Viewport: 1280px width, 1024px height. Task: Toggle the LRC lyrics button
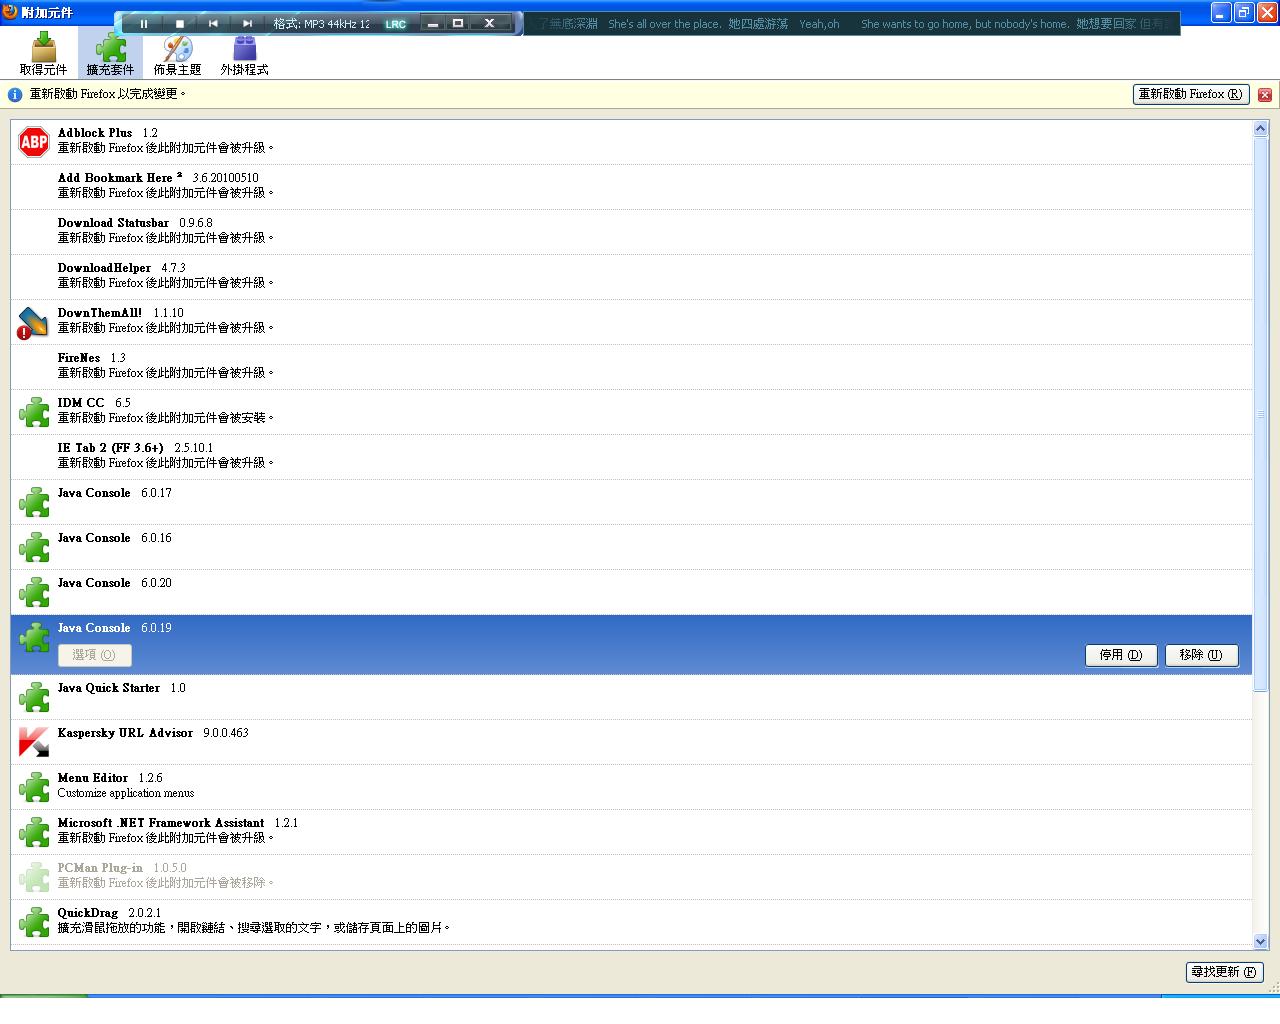396,24
